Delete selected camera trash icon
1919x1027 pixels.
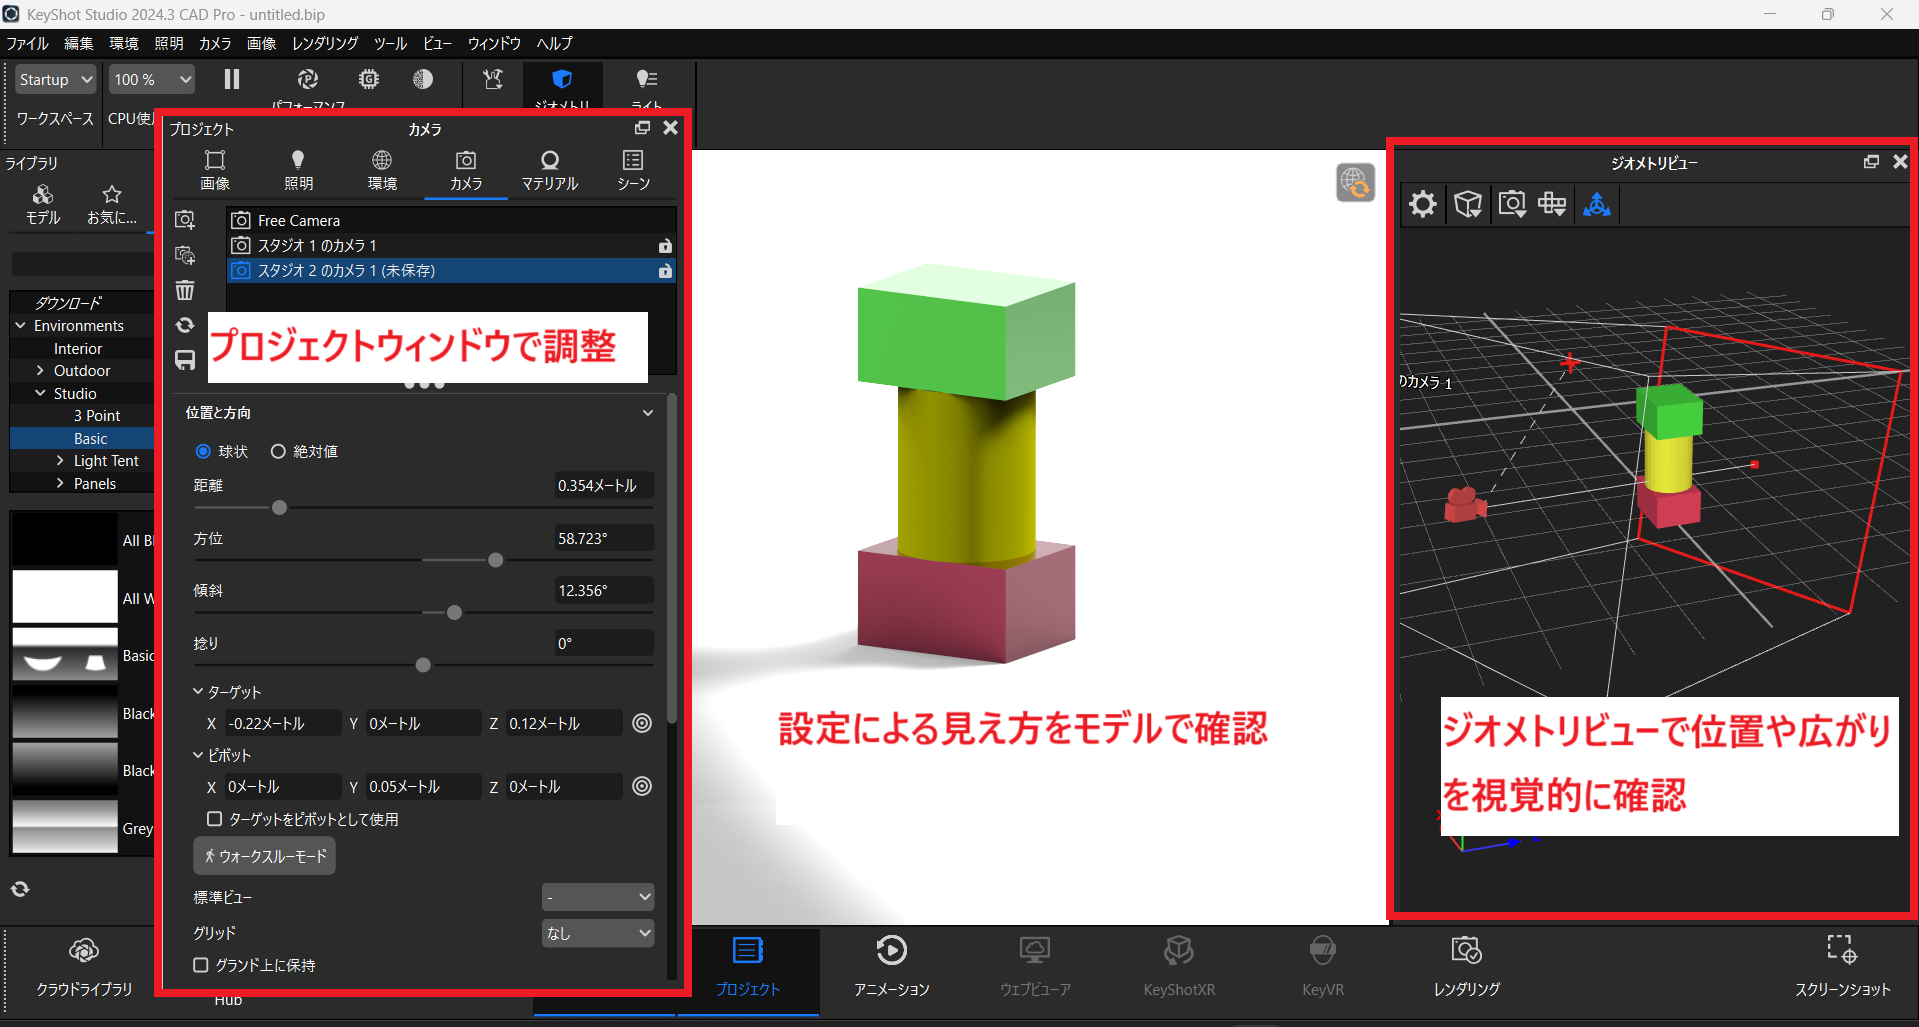185,290
